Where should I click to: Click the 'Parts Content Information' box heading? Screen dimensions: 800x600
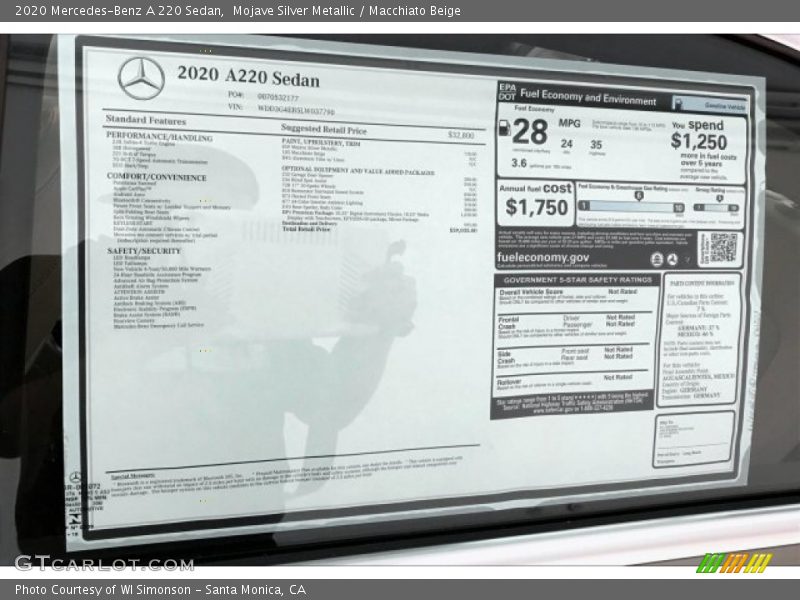click(702, 283)
